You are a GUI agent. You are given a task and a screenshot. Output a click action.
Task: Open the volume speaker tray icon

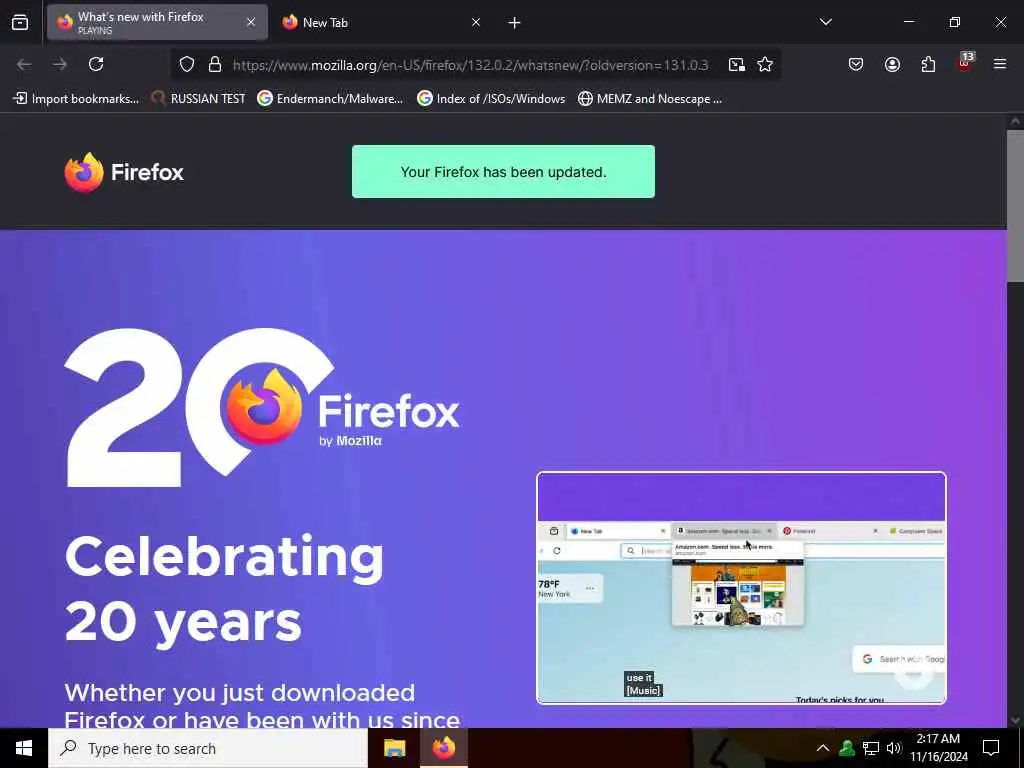coord(894,748)
